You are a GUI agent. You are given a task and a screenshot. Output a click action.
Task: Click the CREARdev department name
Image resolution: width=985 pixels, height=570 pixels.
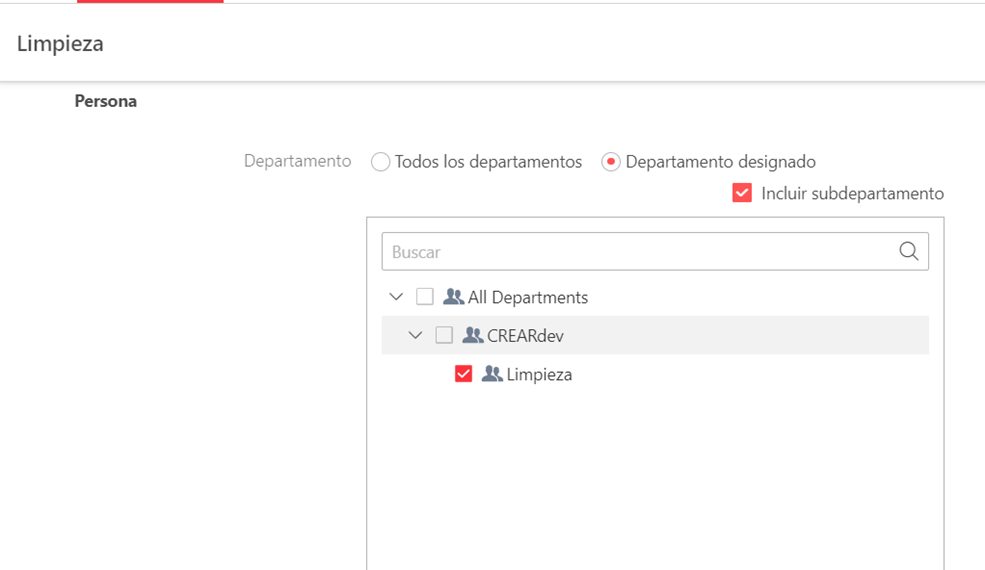pos(527,336)
